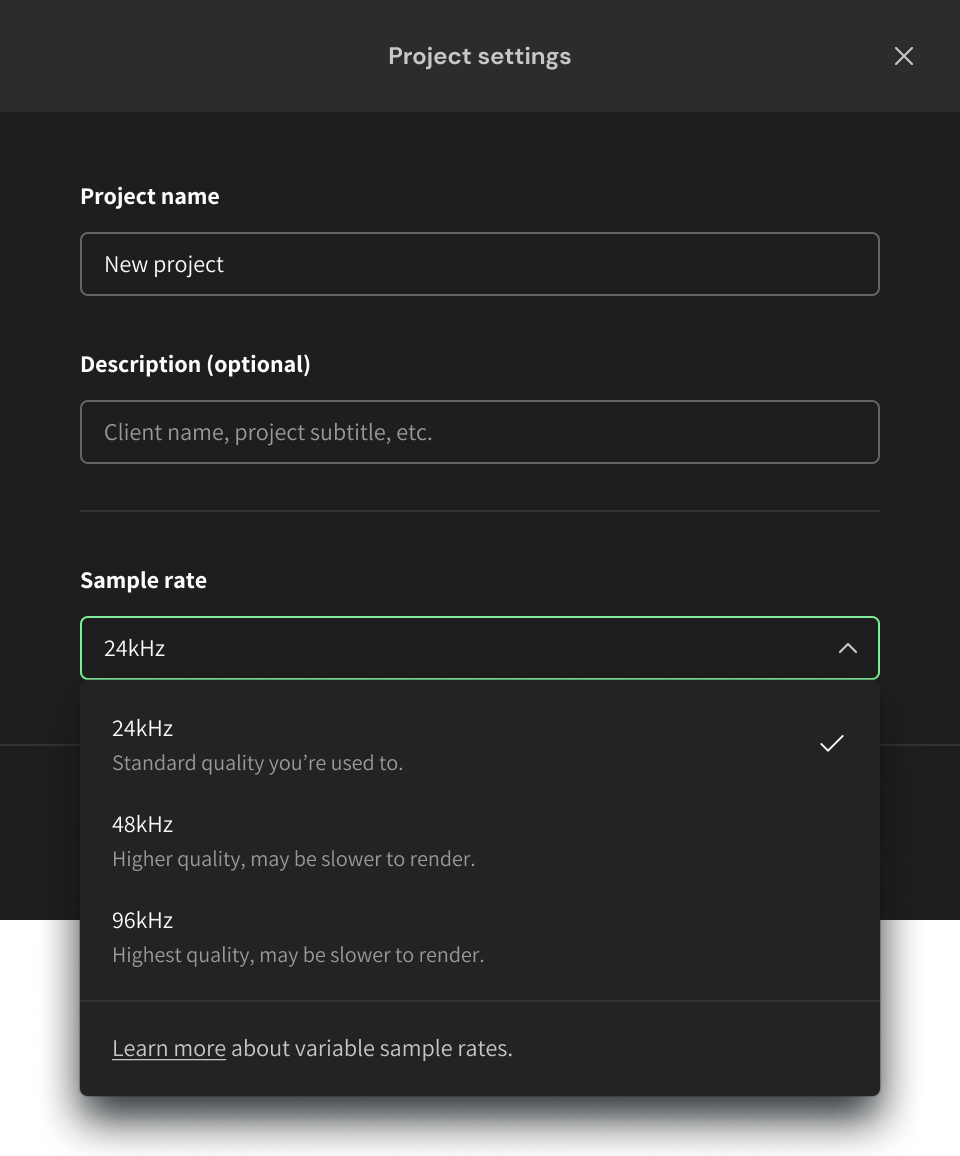
Task: Click the "Sample rate" label
Action: 143,580
